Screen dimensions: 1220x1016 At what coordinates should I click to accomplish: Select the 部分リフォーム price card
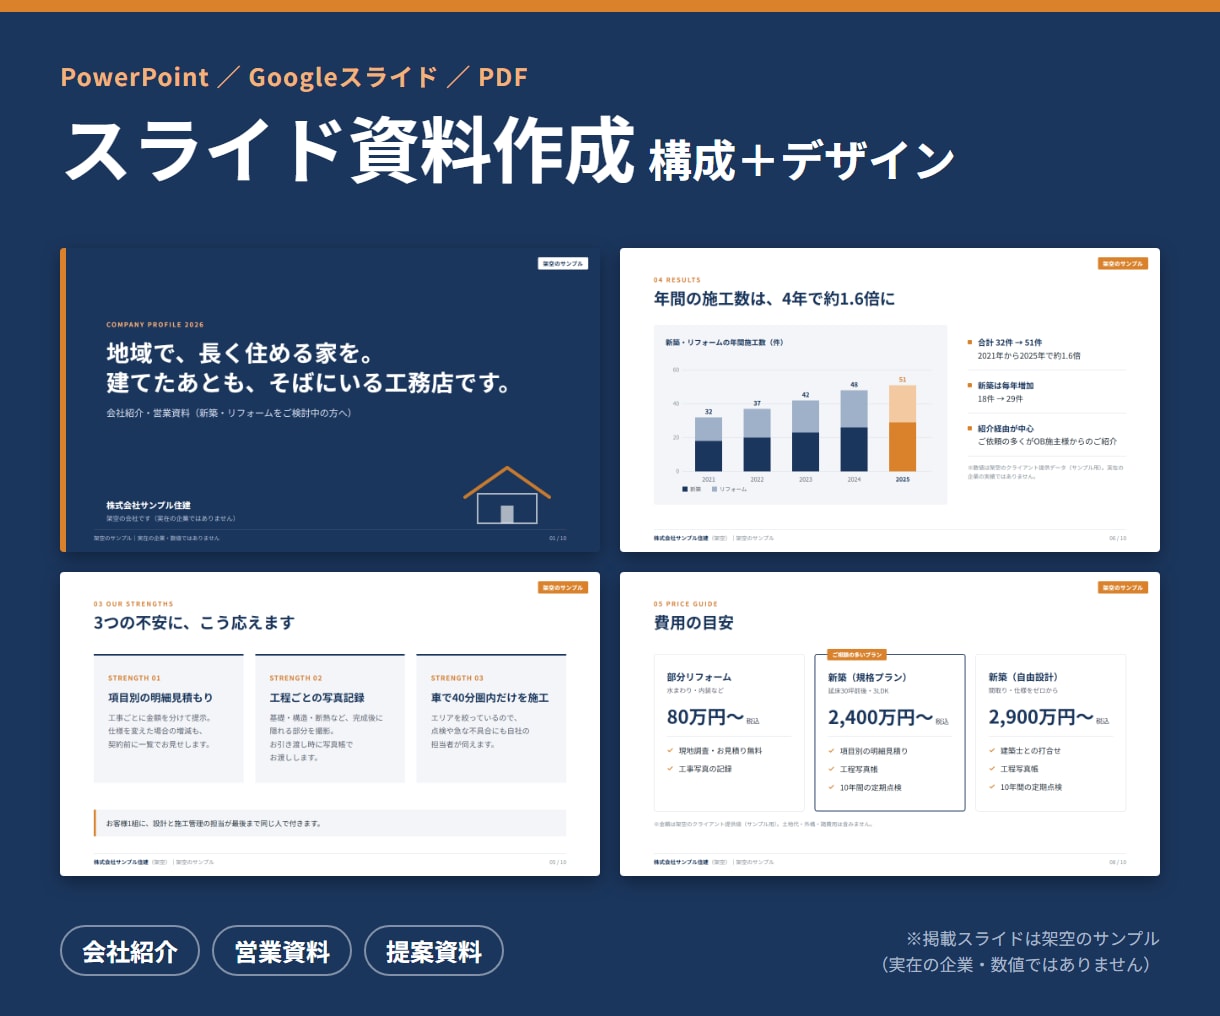click(x=729, y=733)
